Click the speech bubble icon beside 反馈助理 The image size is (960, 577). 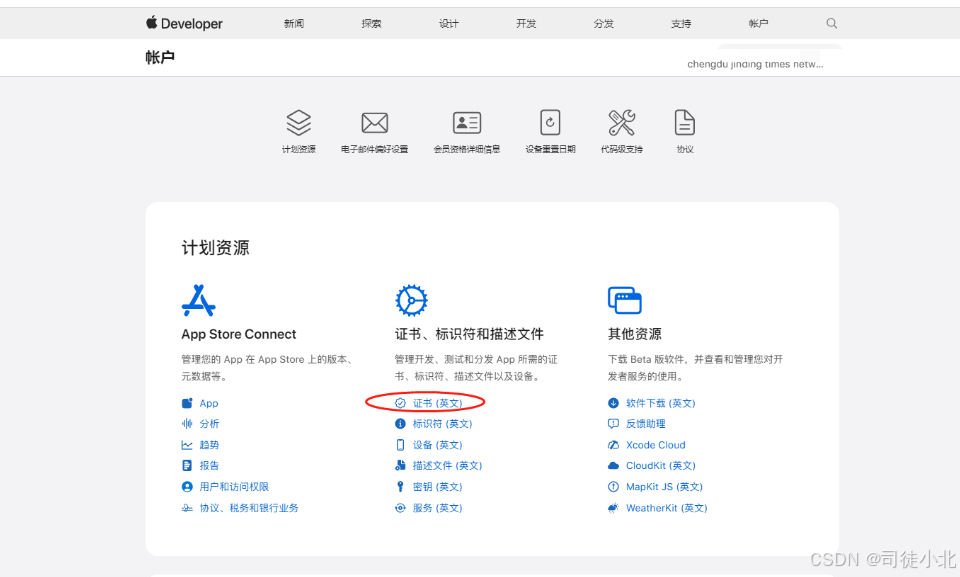tap(613, 423)
